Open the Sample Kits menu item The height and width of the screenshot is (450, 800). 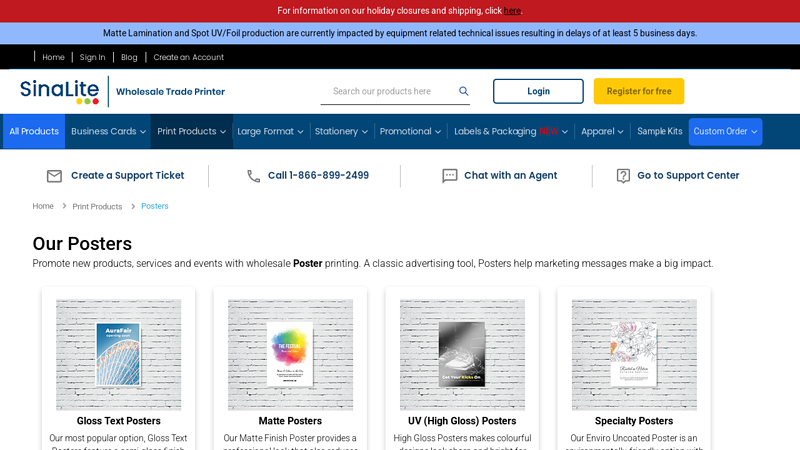pyautogui.click(x=660, y=132)
